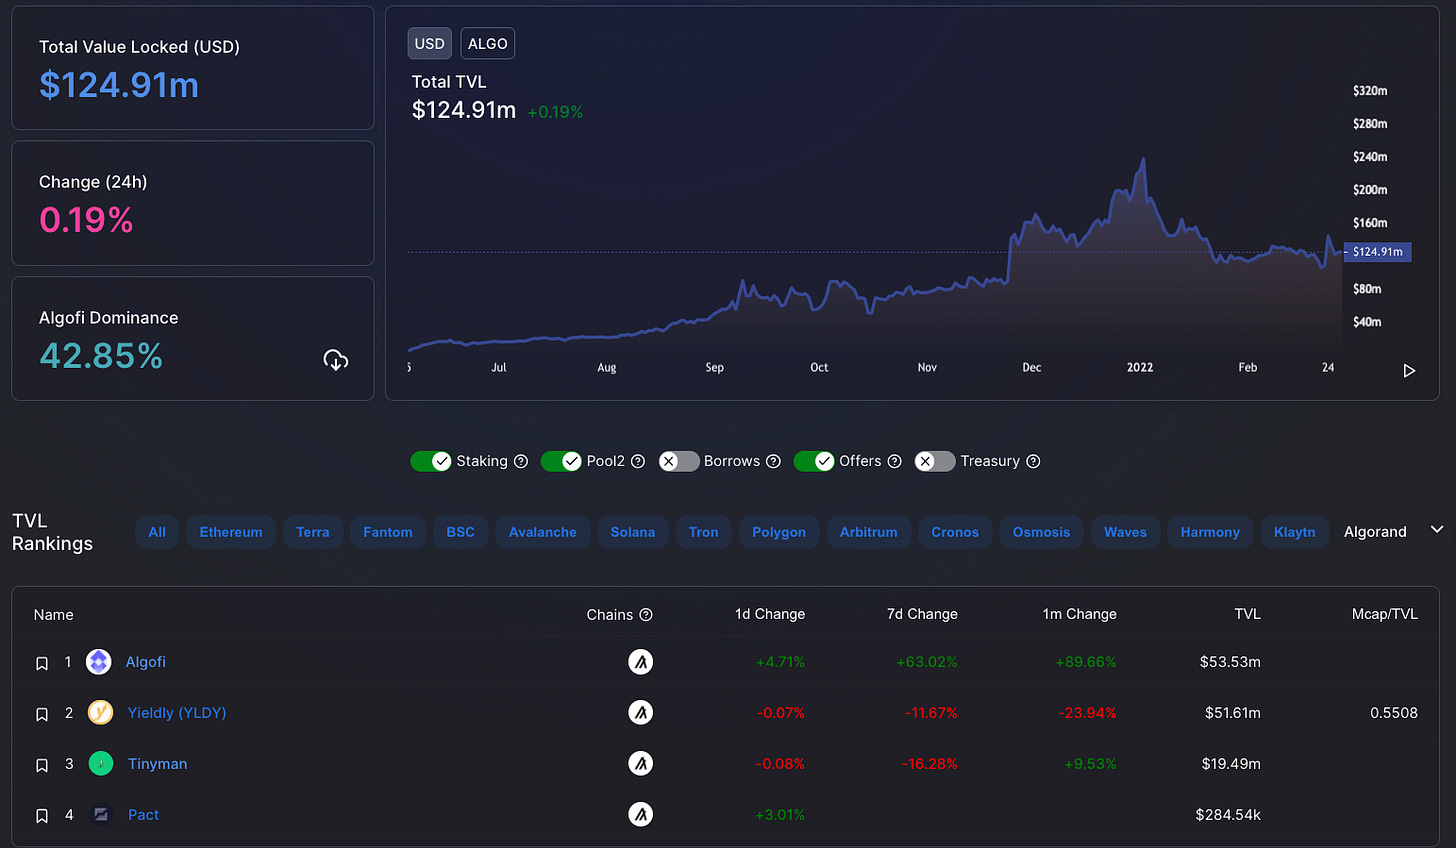Viewport: 1456px width, 848px height.
Task: Click Algorand chain icon in Yieldly row
Action: tap(641, 713)
